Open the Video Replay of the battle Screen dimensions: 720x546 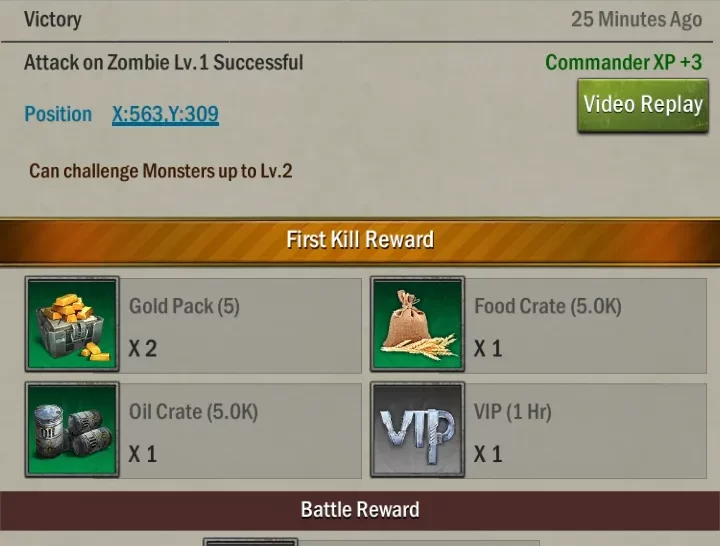(643, 105)
